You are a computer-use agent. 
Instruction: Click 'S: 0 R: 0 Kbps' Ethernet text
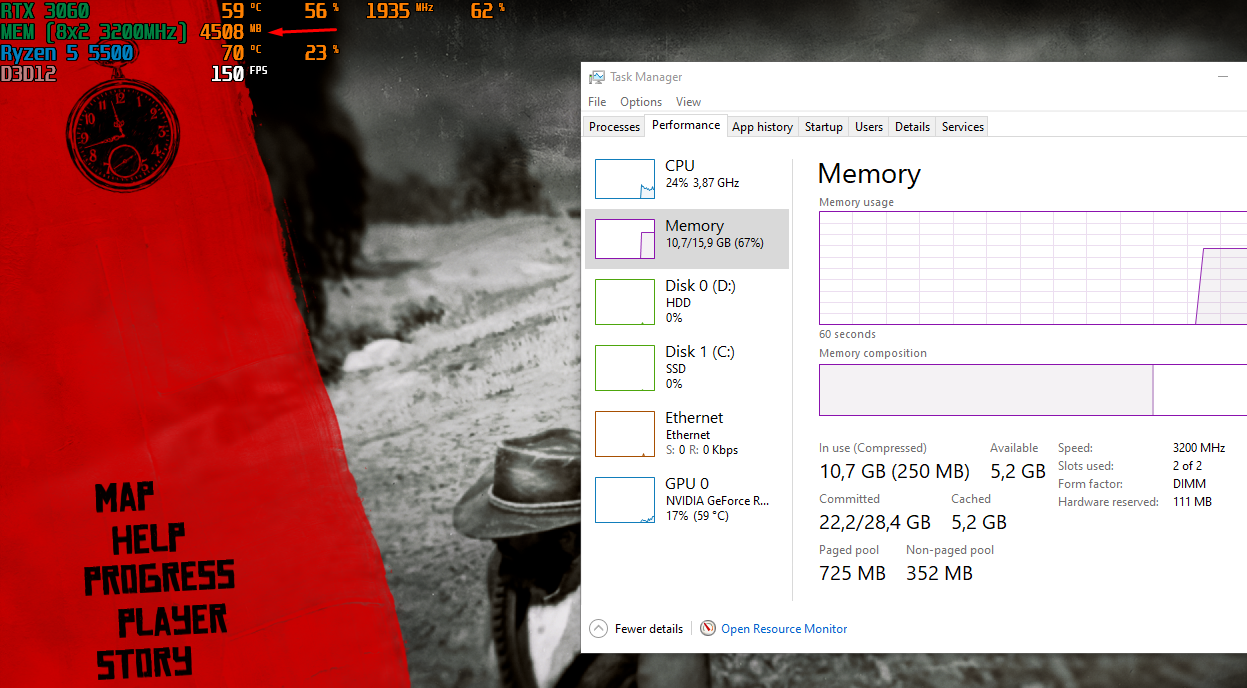pyautogui.click(x=702, y=450)
